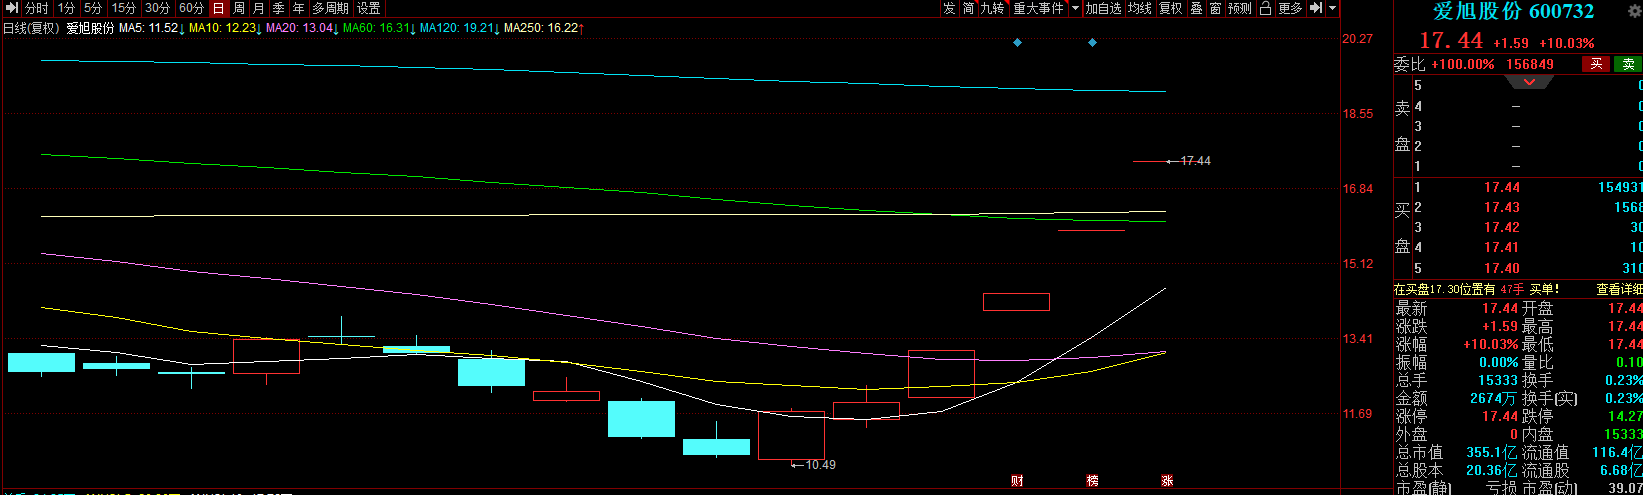Toggle the chart lock icon
1643x495 pixels.
click(x=1265, y=8)
